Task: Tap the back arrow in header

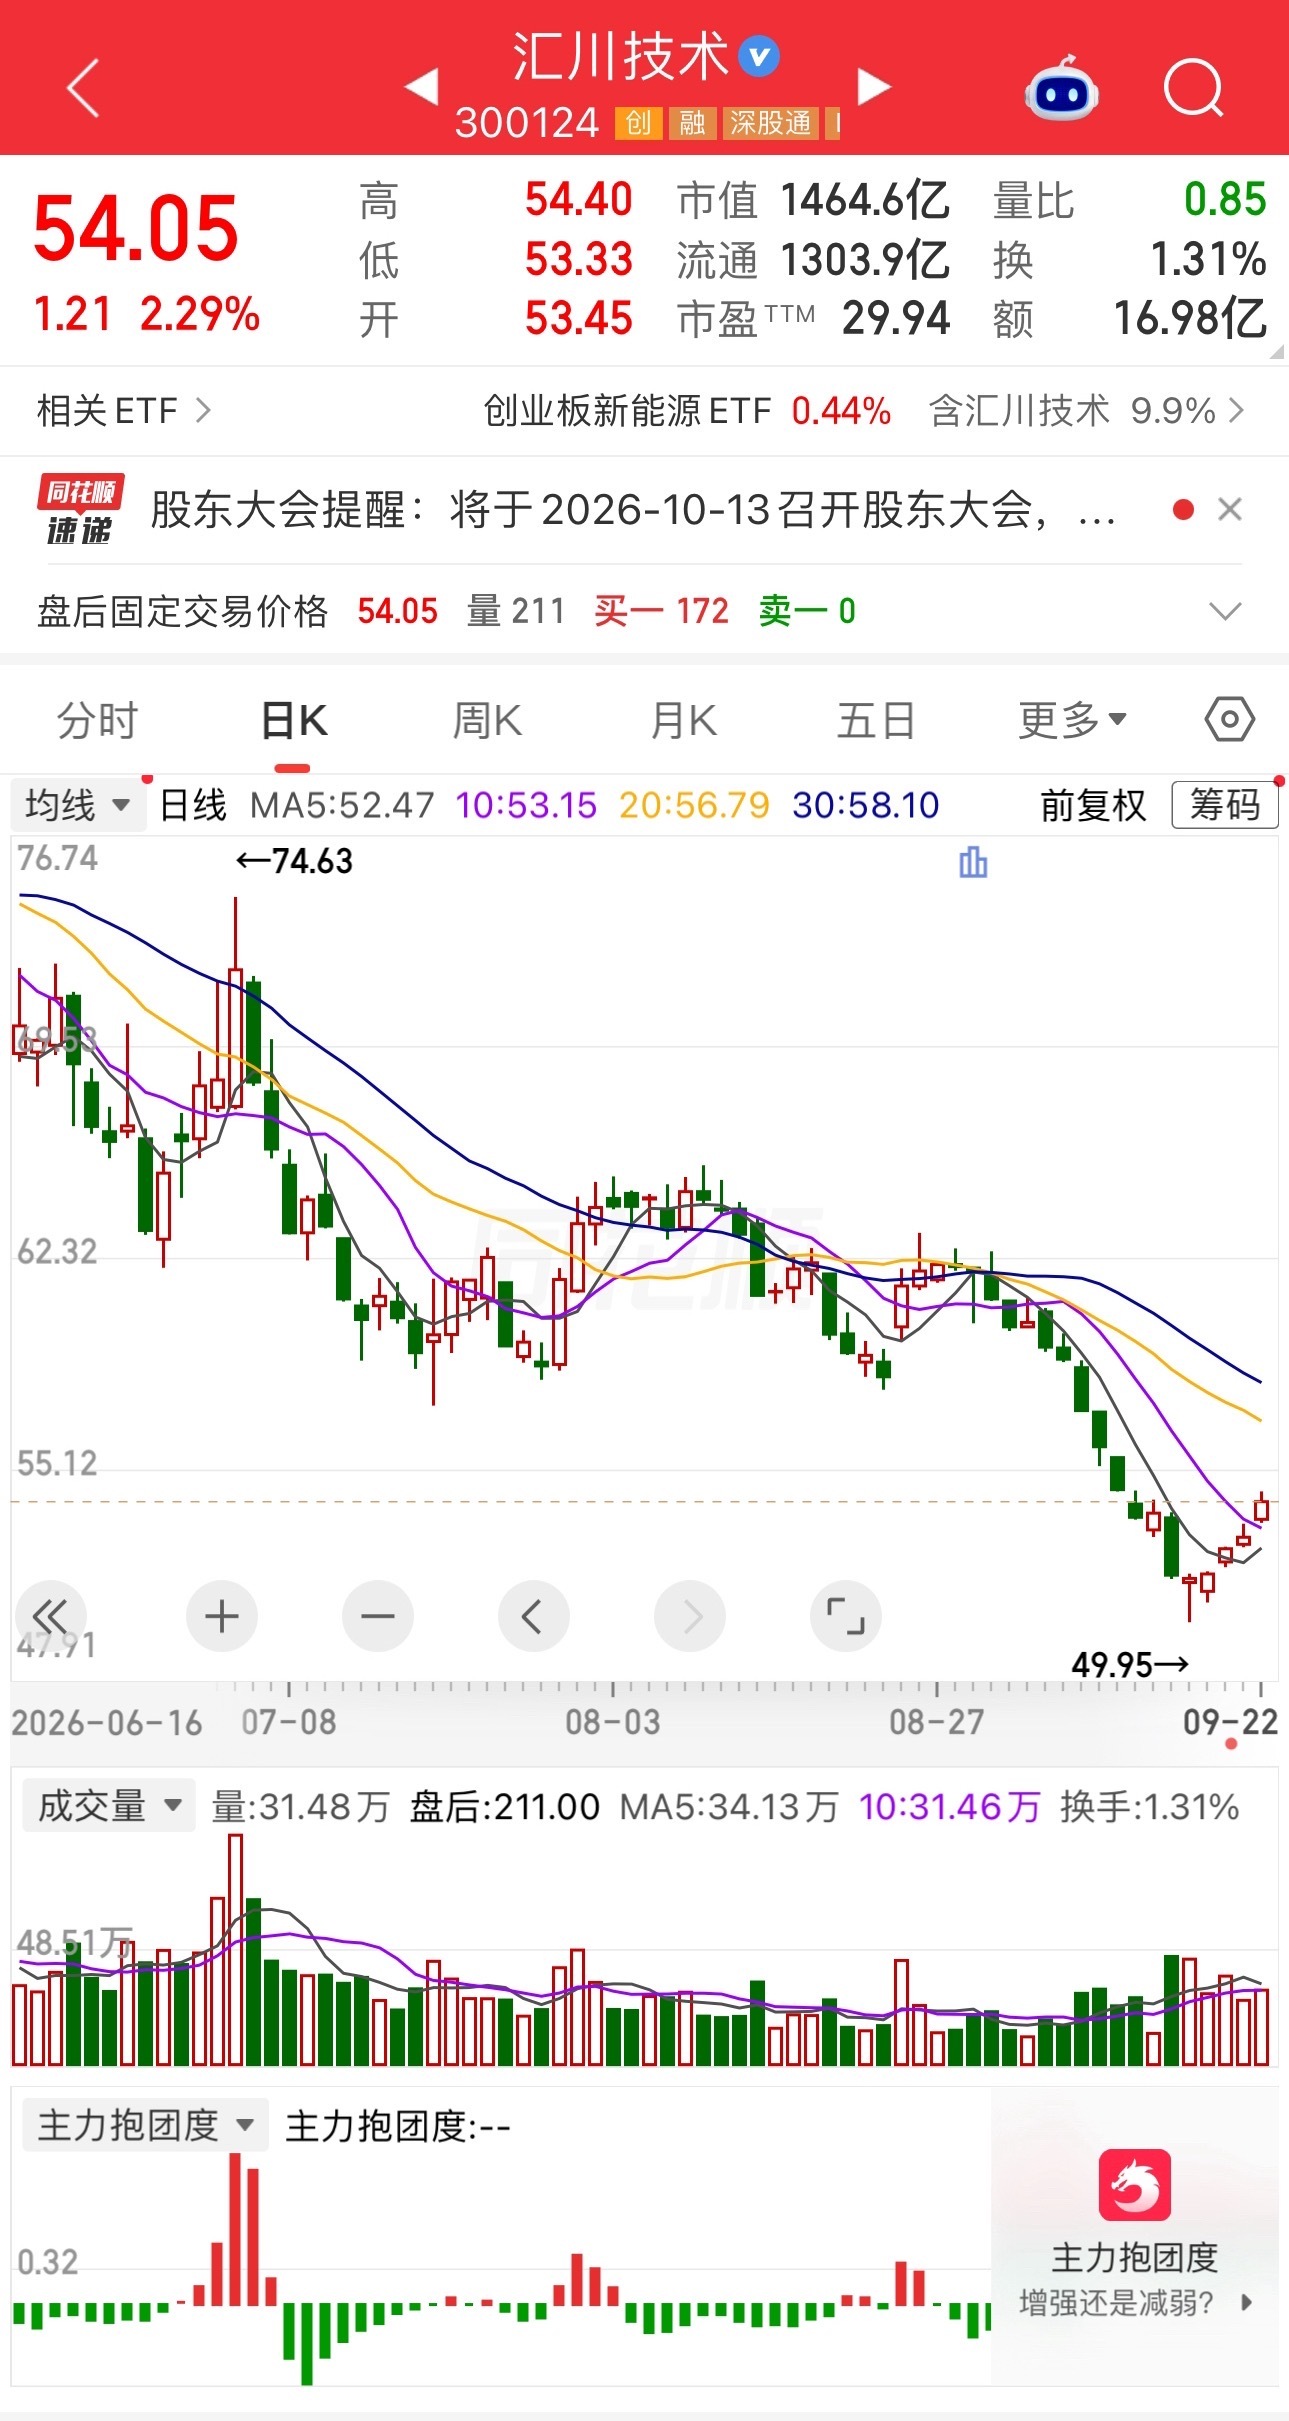Action: click(x=84, y=88)
